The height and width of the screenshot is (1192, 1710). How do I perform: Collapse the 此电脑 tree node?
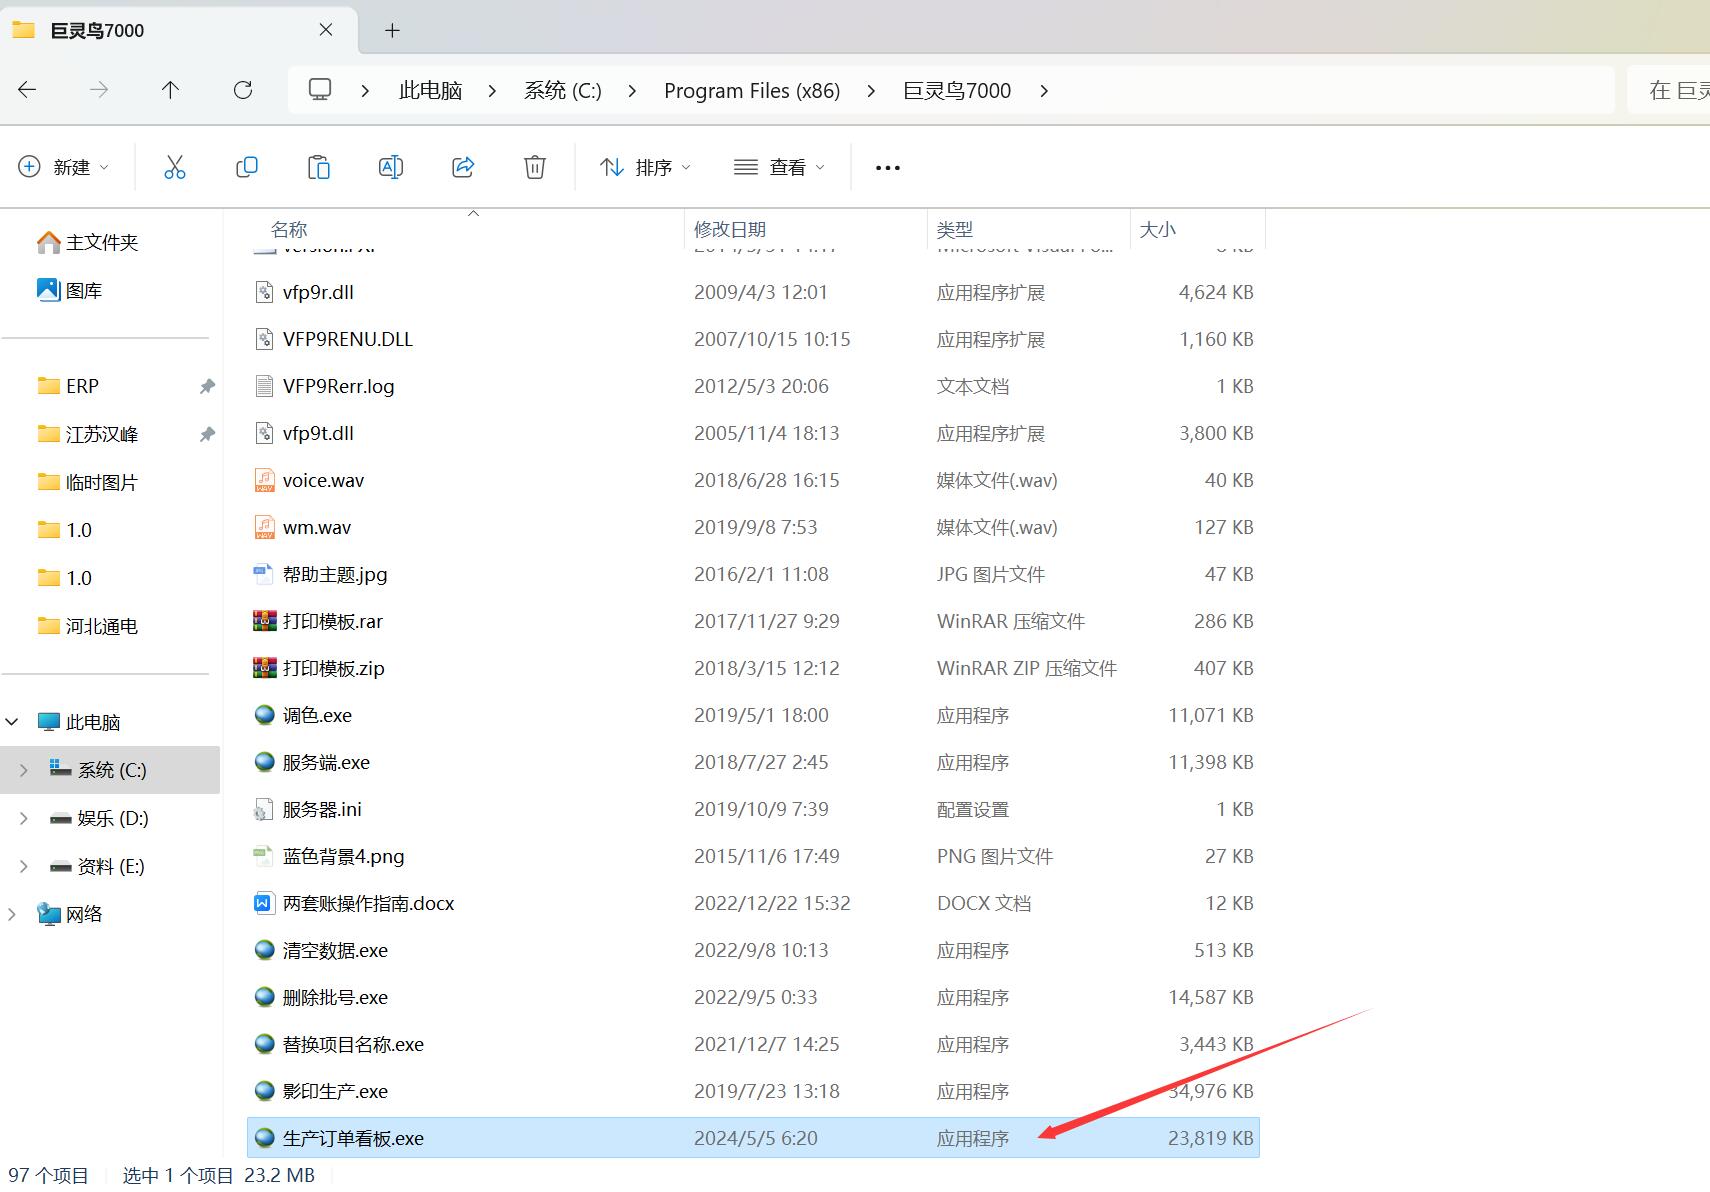(x=13, y=722)
